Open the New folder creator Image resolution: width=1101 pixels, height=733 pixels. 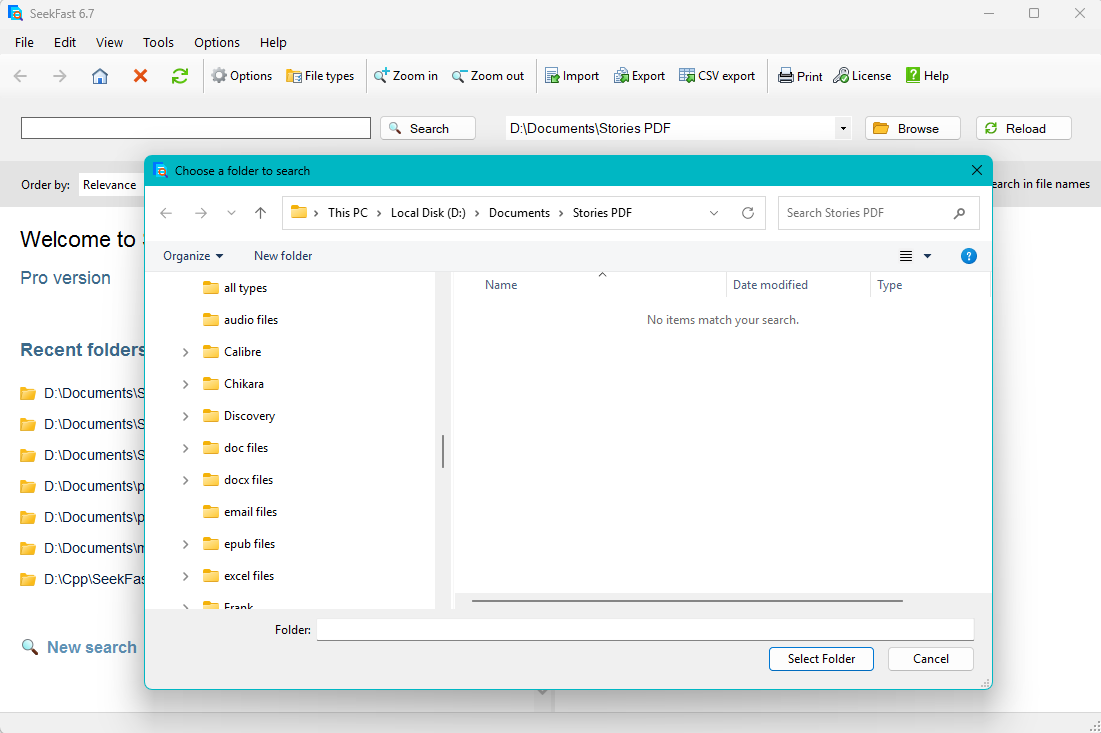(282, 256)
